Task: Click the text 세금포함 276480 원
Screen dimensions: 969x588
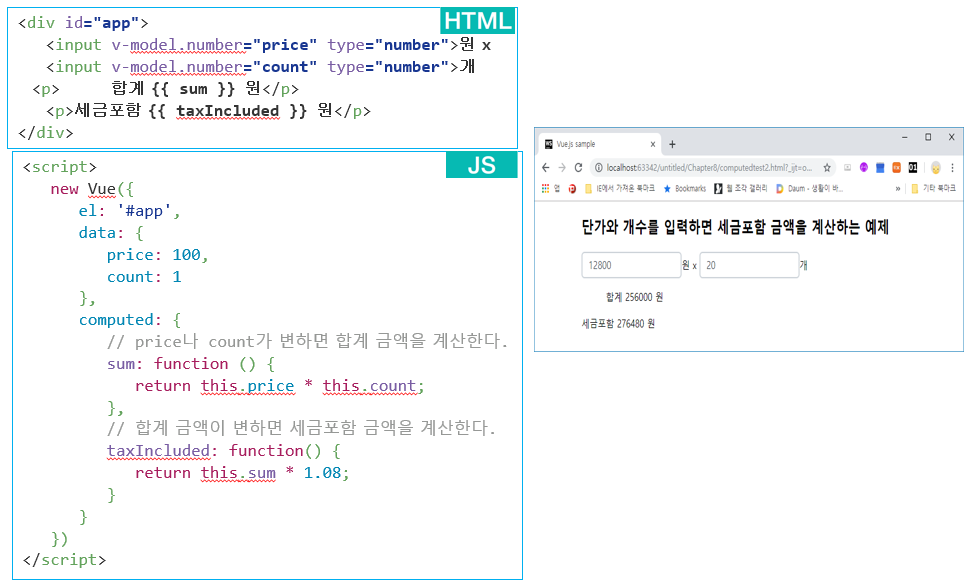Action: pos(618,324)
